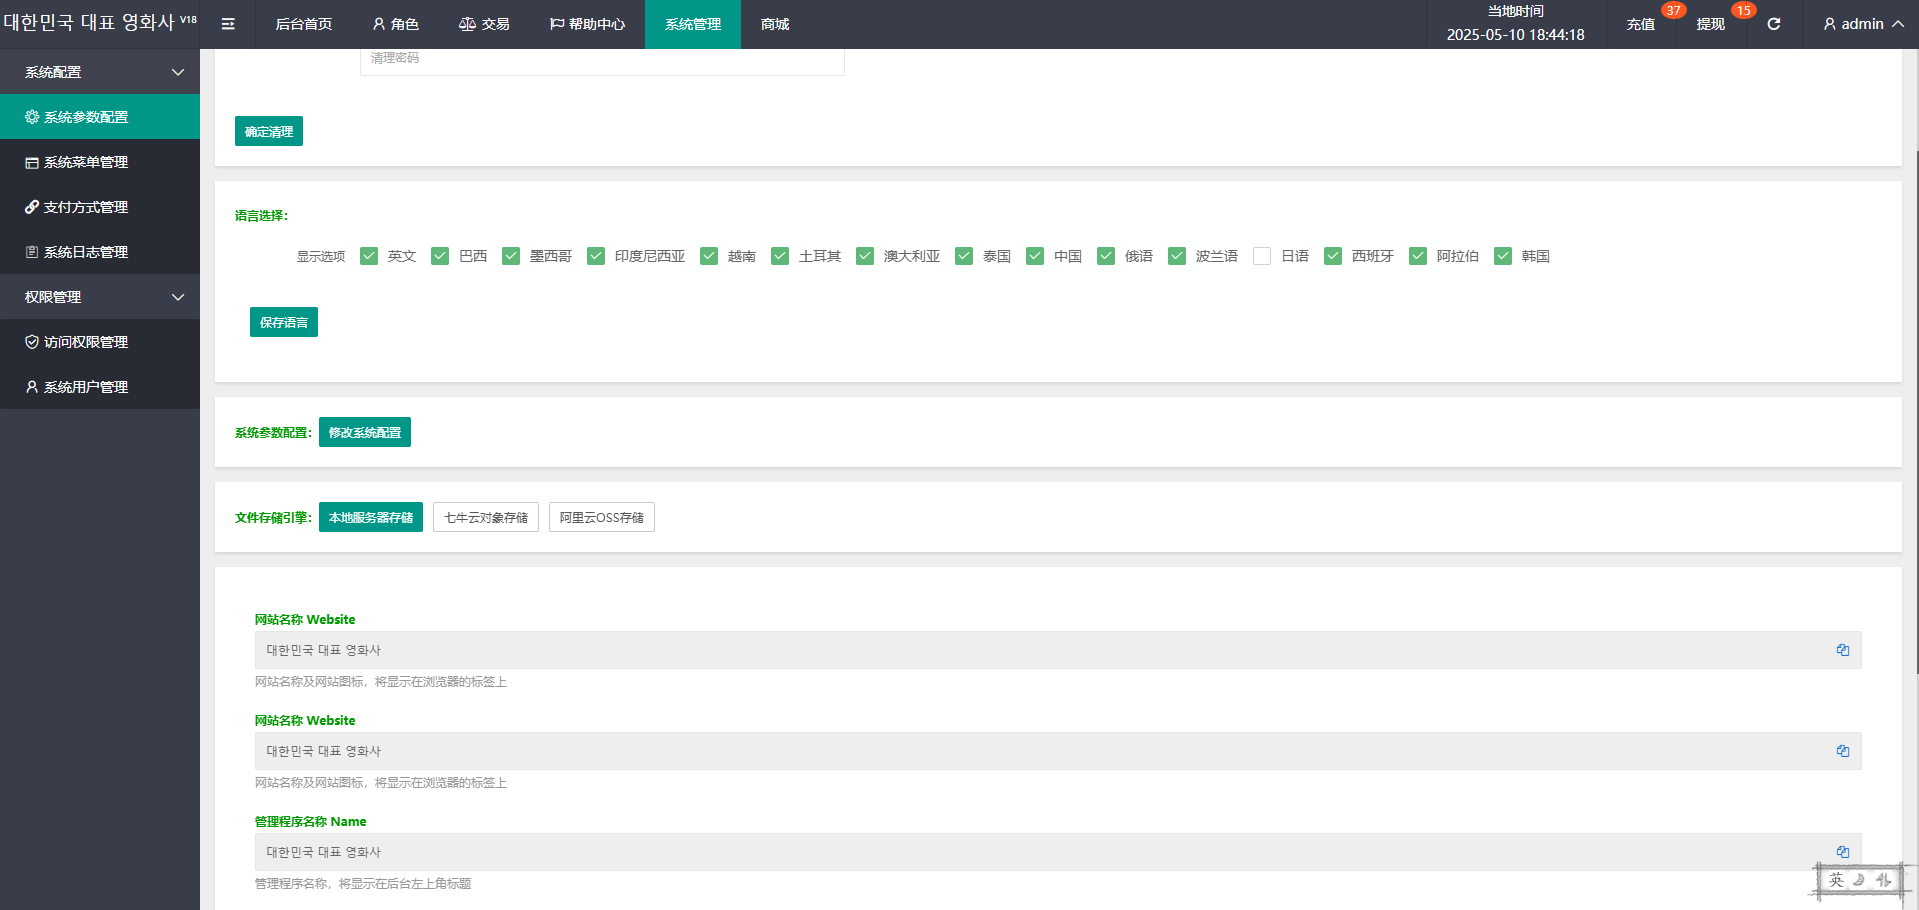Select the 系统管理 tab
Viewport: 1919px width, 910px height.
tap(693, 24)
